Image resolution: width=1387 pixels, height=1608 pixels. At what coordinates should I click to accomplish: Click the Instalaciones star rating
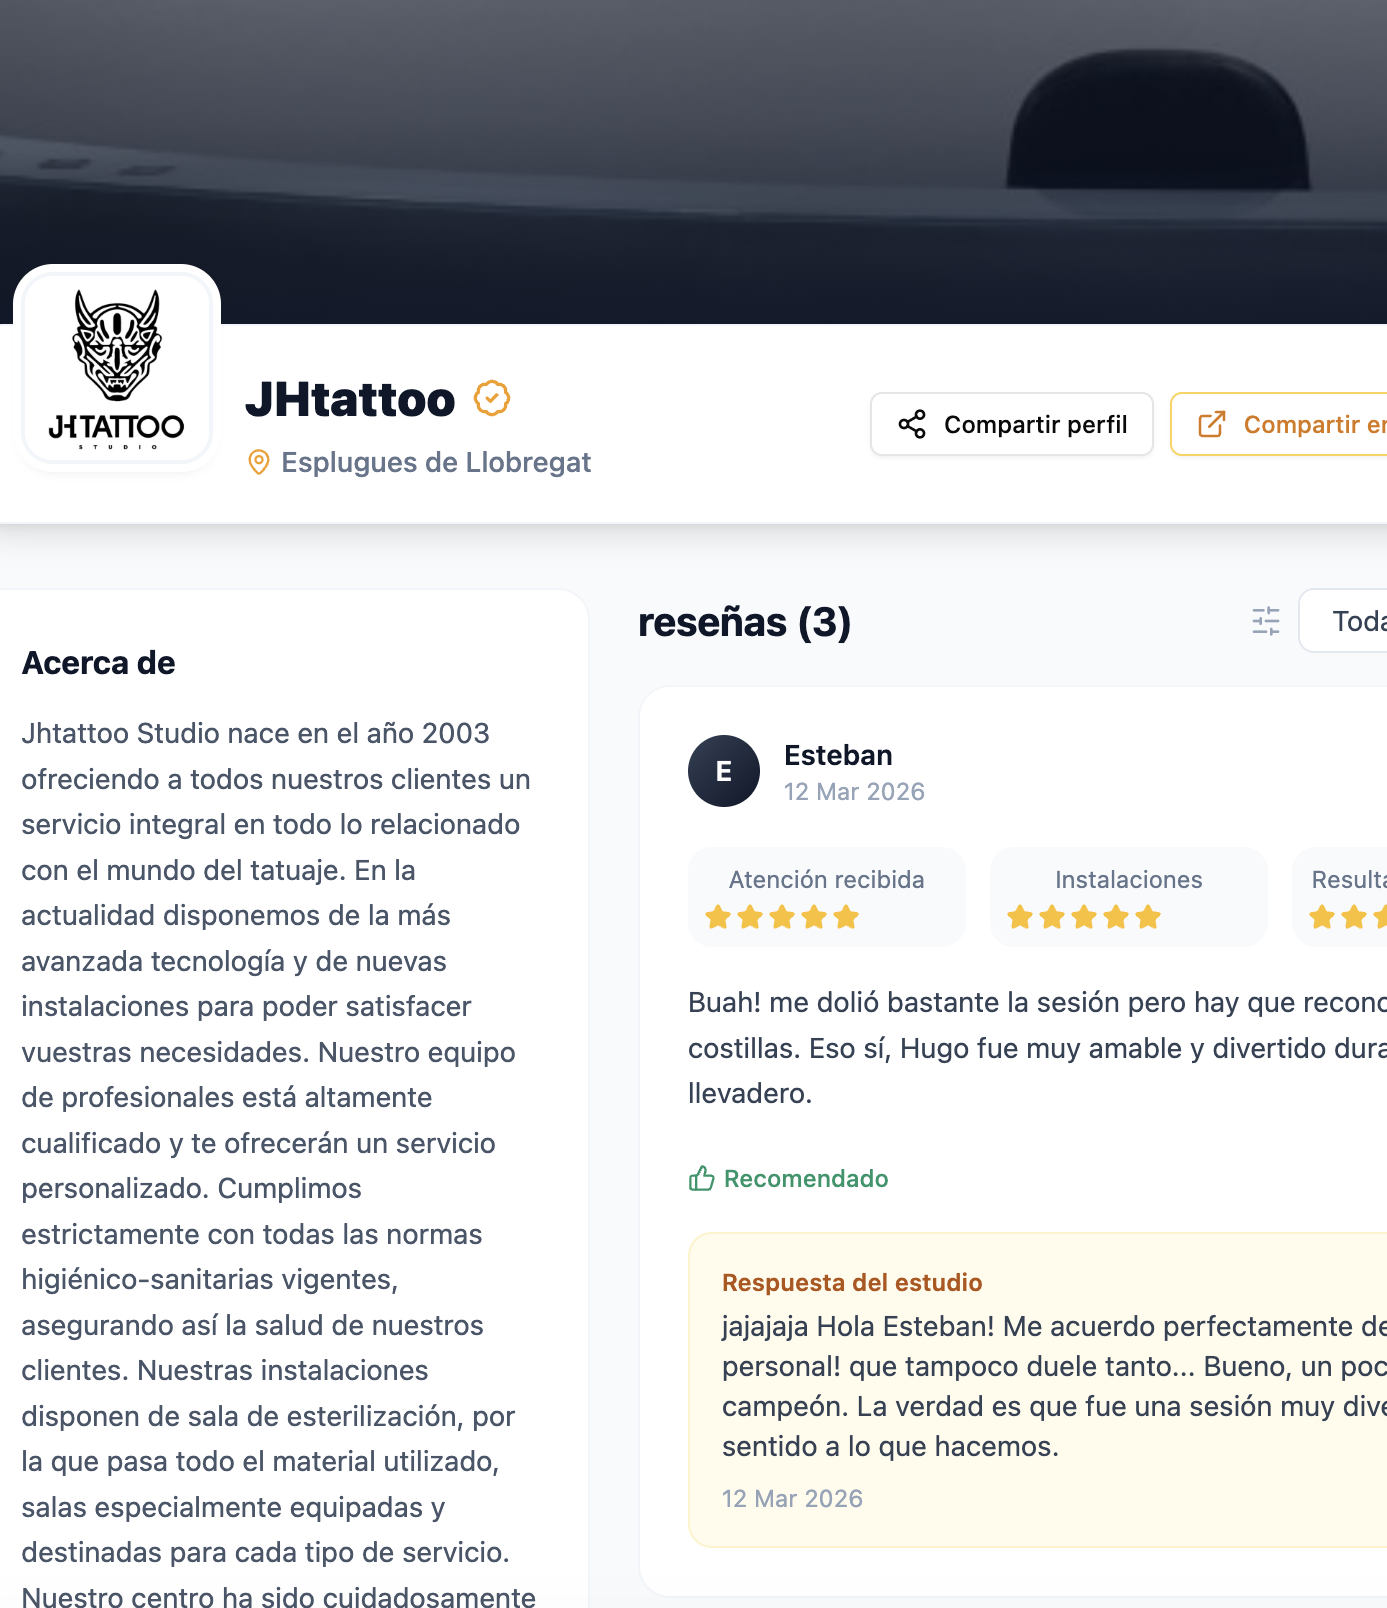pos(1084,917)
